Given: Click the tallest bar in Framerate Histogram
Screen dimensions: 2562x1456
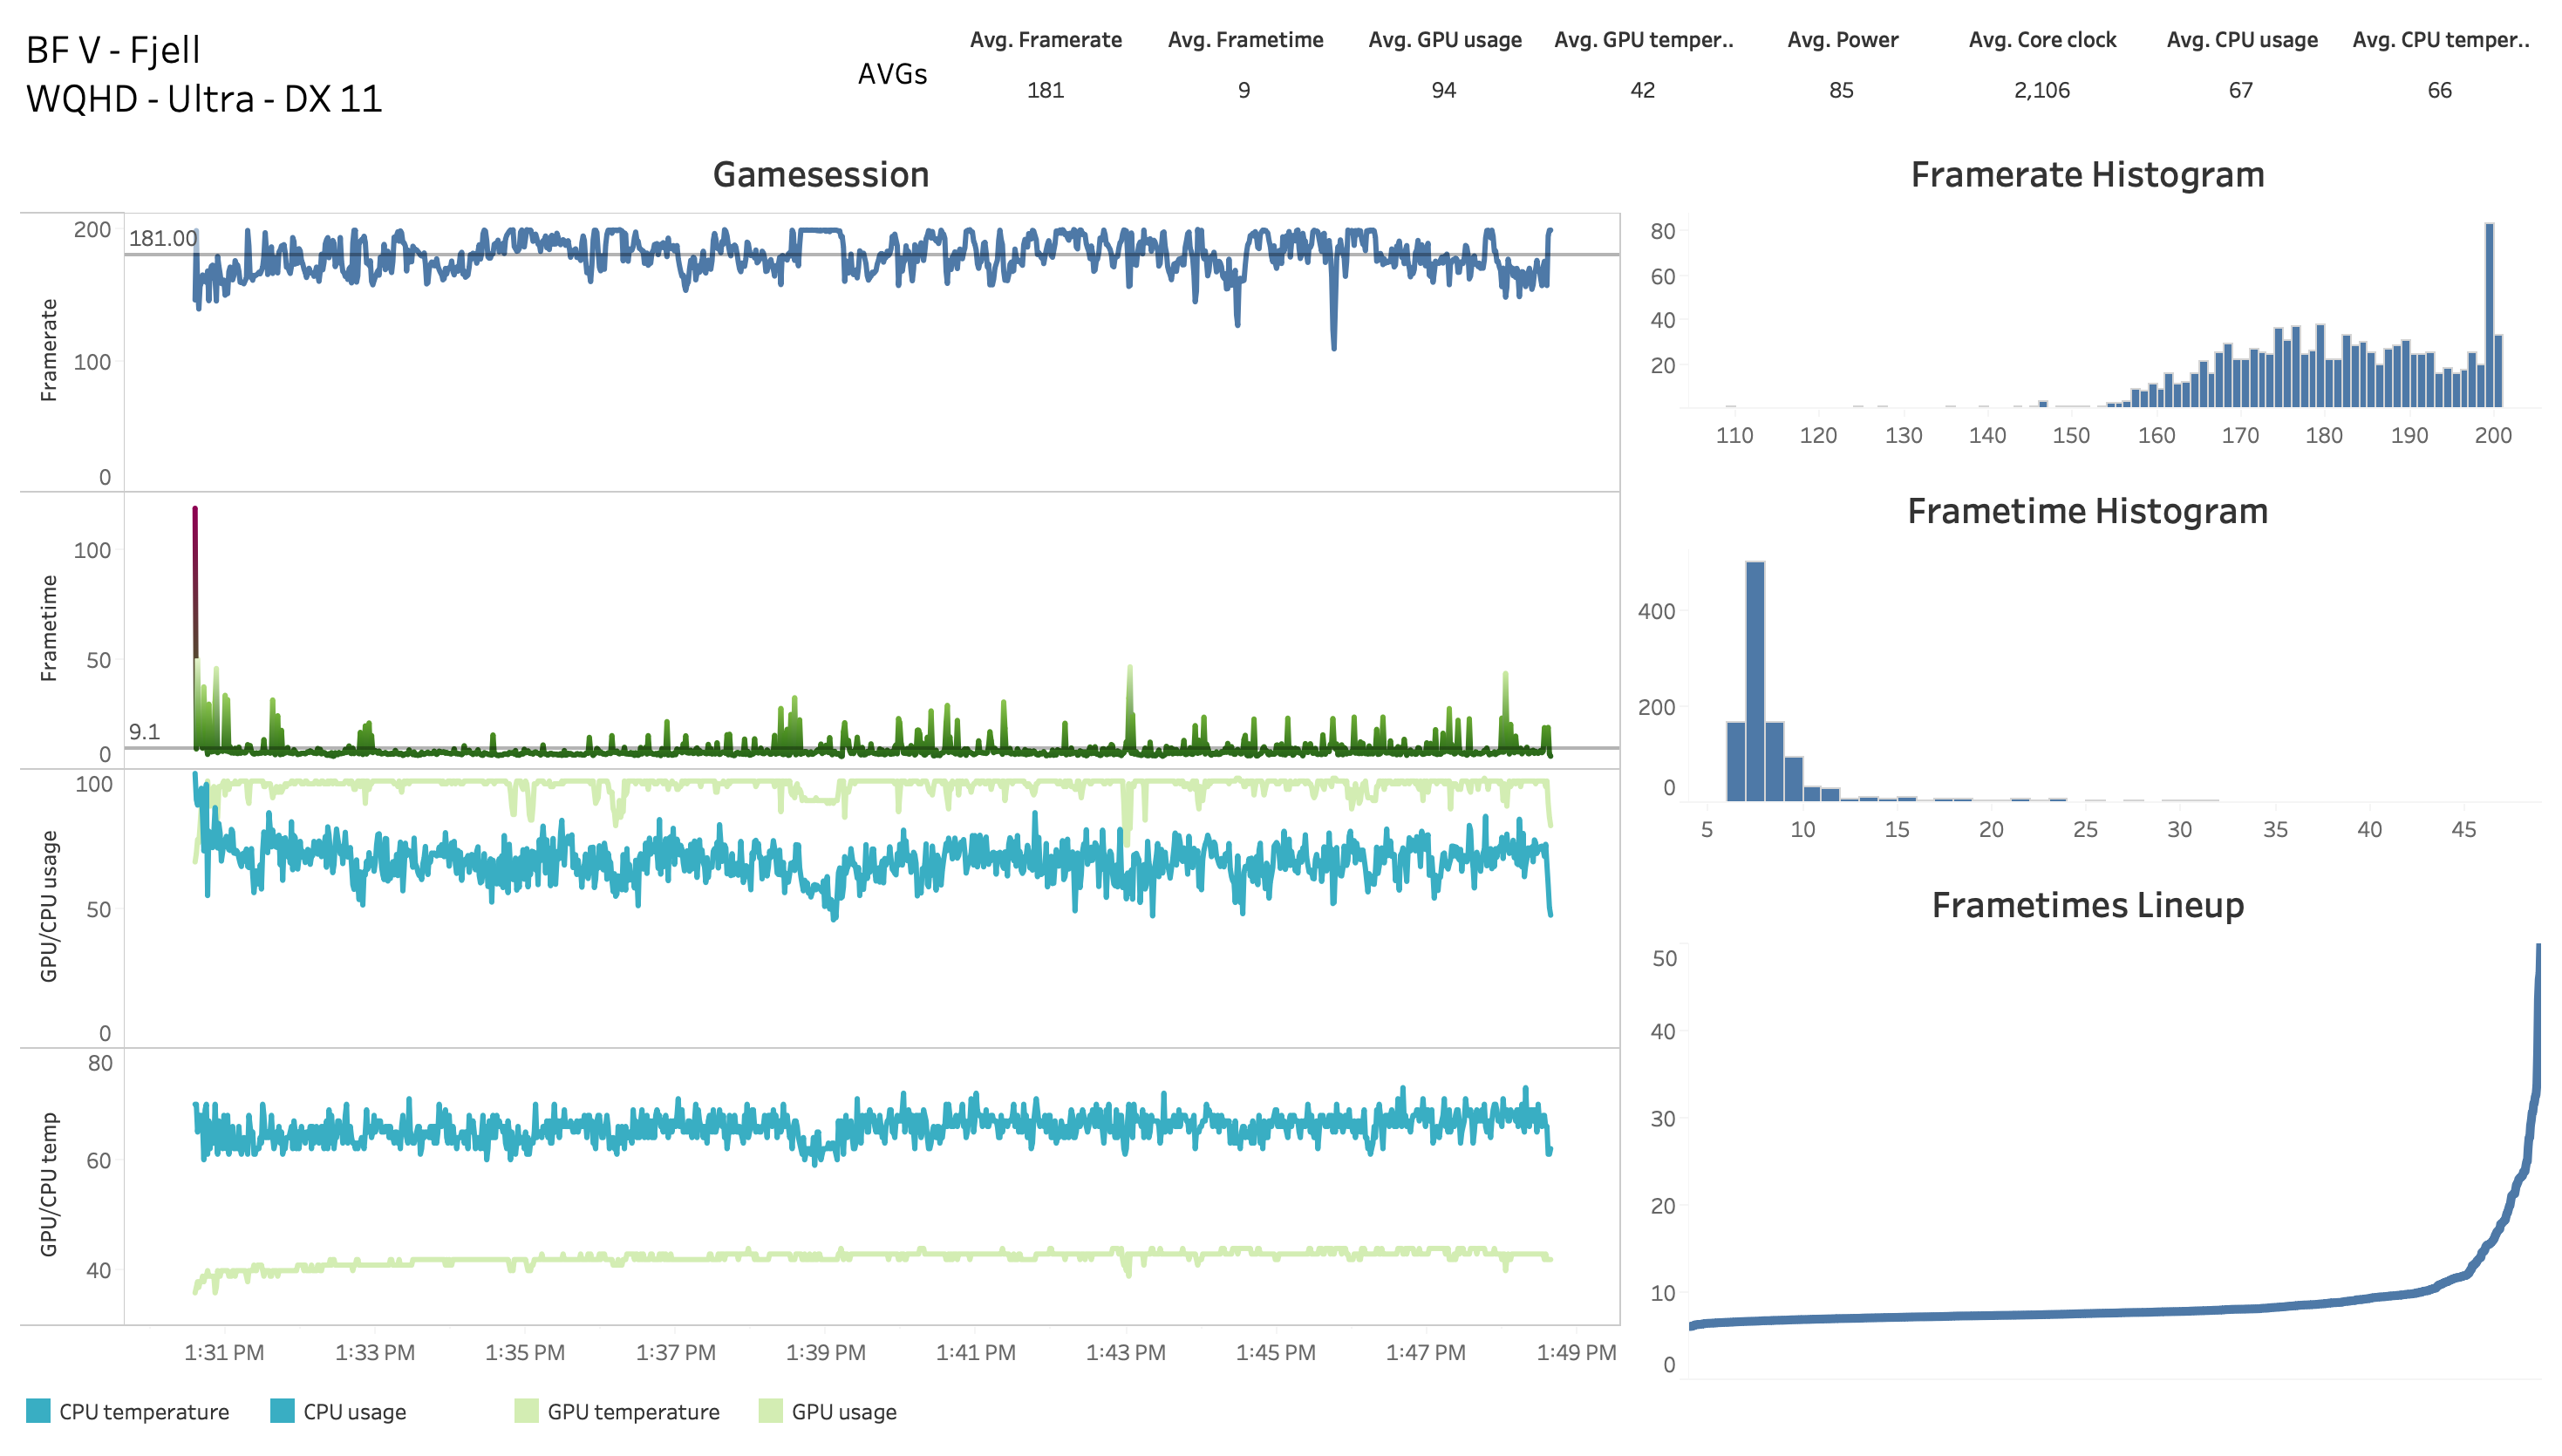Looking at the screenshot, I should pos(2488,315).
